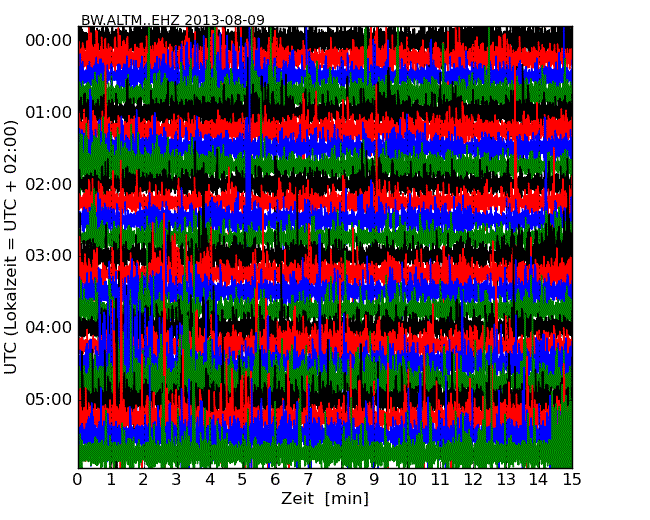Select the 04:00 UTC axis label
Viewport: 650px width, 520px height.
pos(49,327)
